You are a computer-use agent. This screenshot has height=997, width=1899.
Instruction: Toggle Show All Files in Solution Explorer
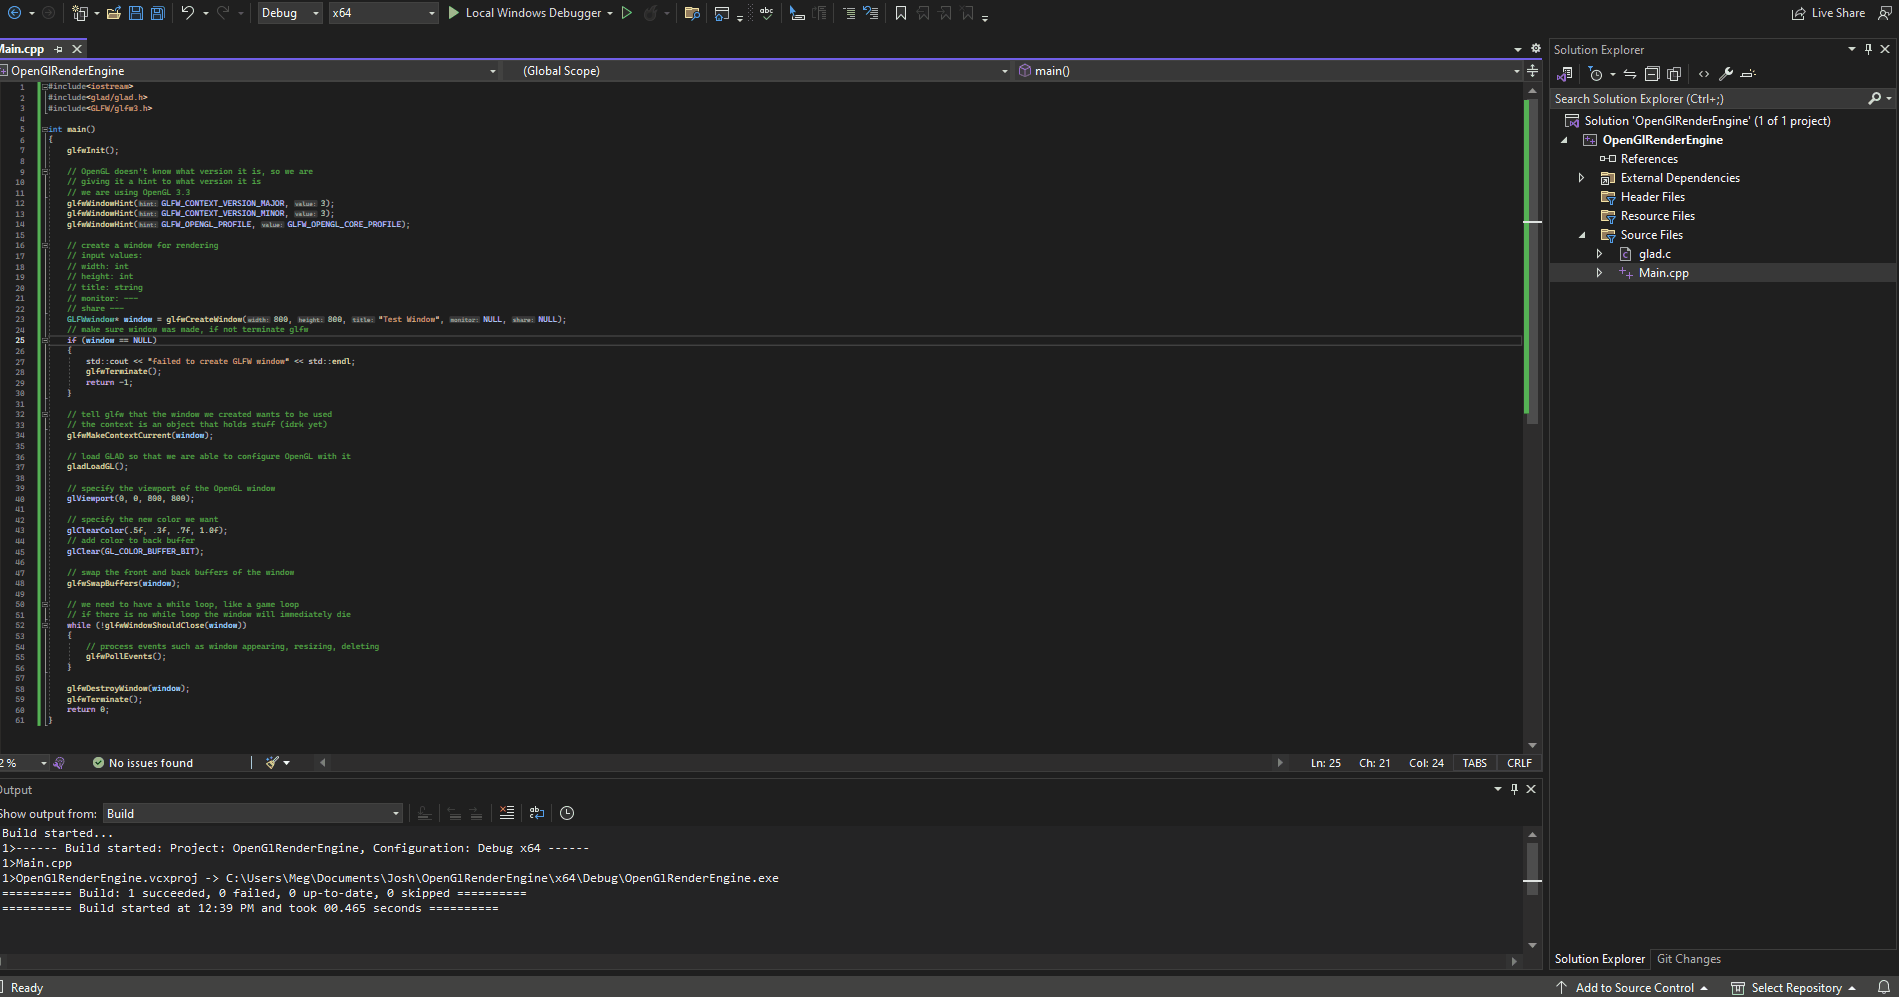pos(1674,73)
